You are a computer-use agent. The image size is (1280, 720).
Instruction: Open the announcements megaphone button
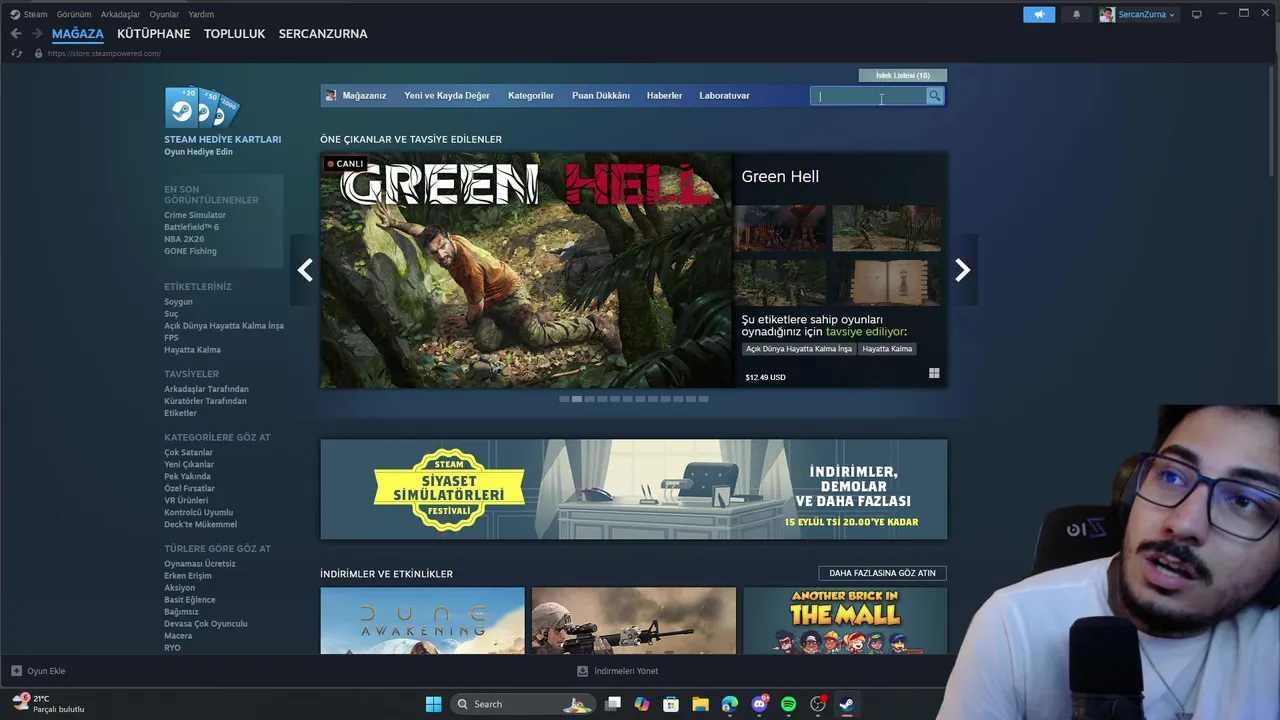tap(1039, 14)
